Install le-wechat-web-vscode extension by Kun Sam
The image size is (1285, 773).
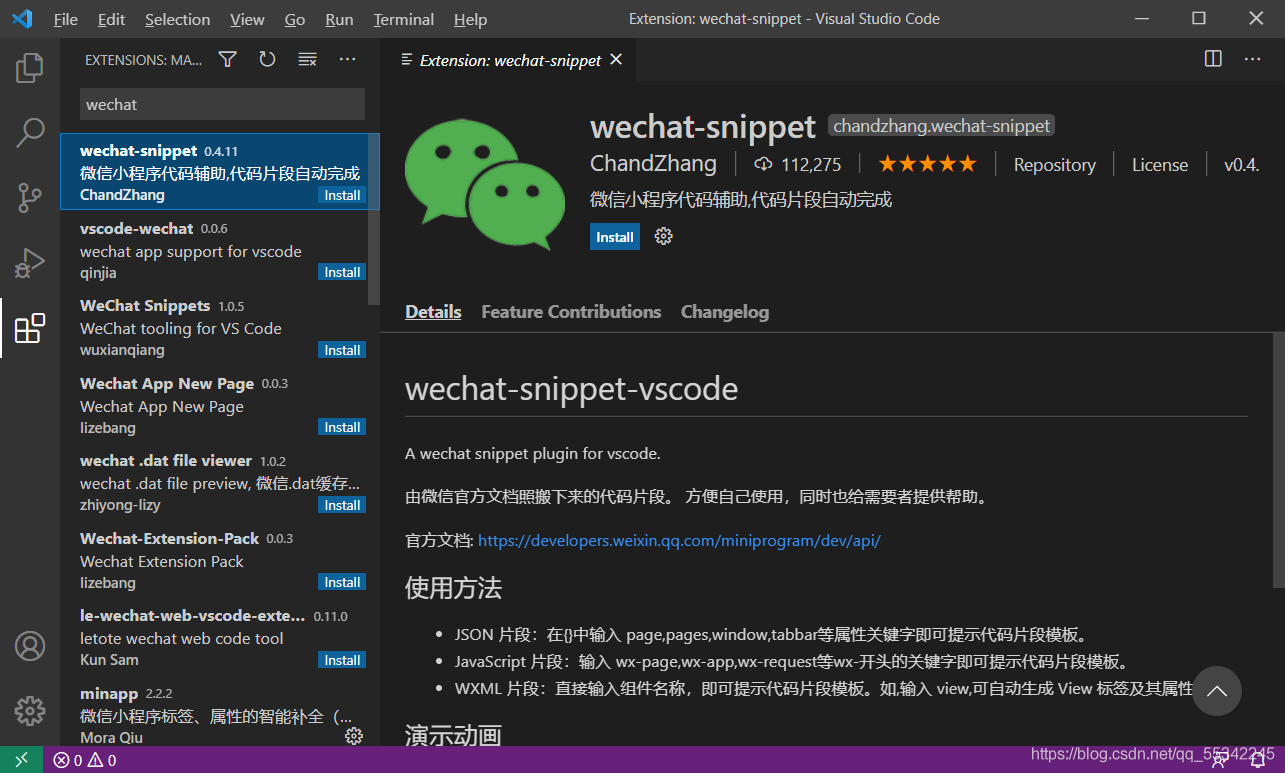(342, 660)
